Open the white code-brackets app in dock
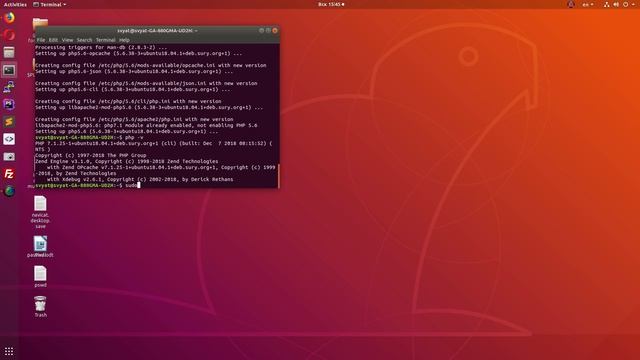The width and height of the screenshot is (640, 360). (9, 139)
